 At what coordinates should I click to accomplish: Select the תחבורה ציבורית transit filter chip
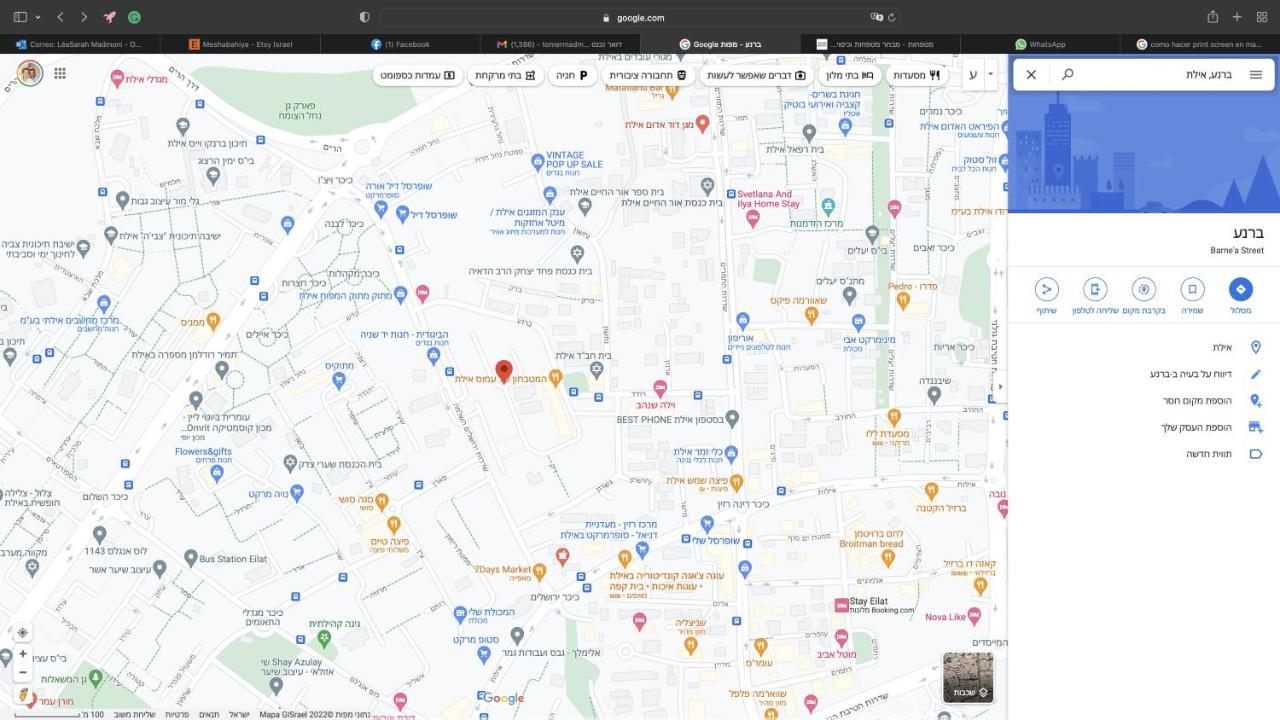(x=648, y=75)
